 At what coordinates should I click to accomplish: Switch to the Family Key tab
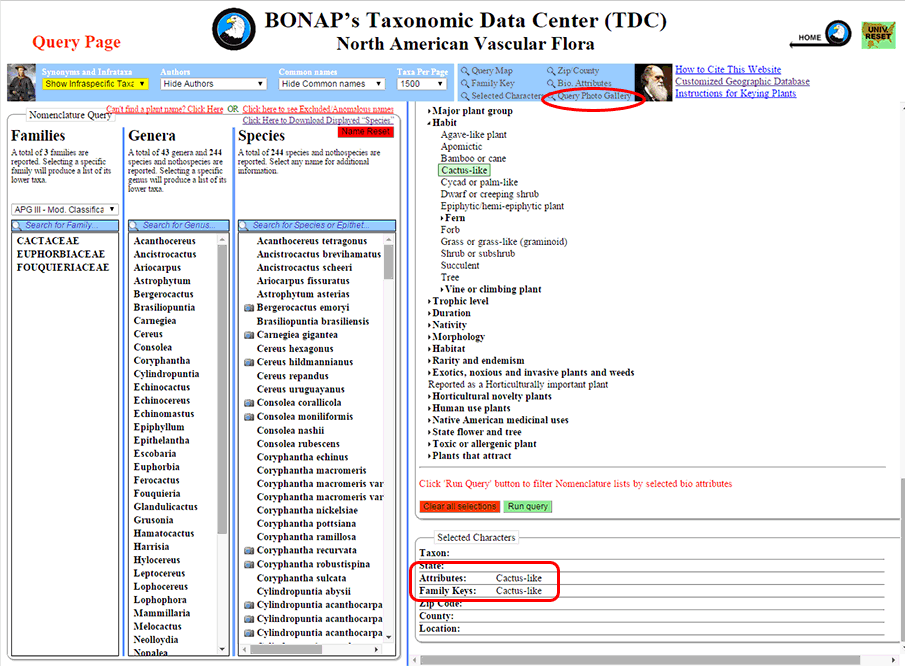coord(492,84)
